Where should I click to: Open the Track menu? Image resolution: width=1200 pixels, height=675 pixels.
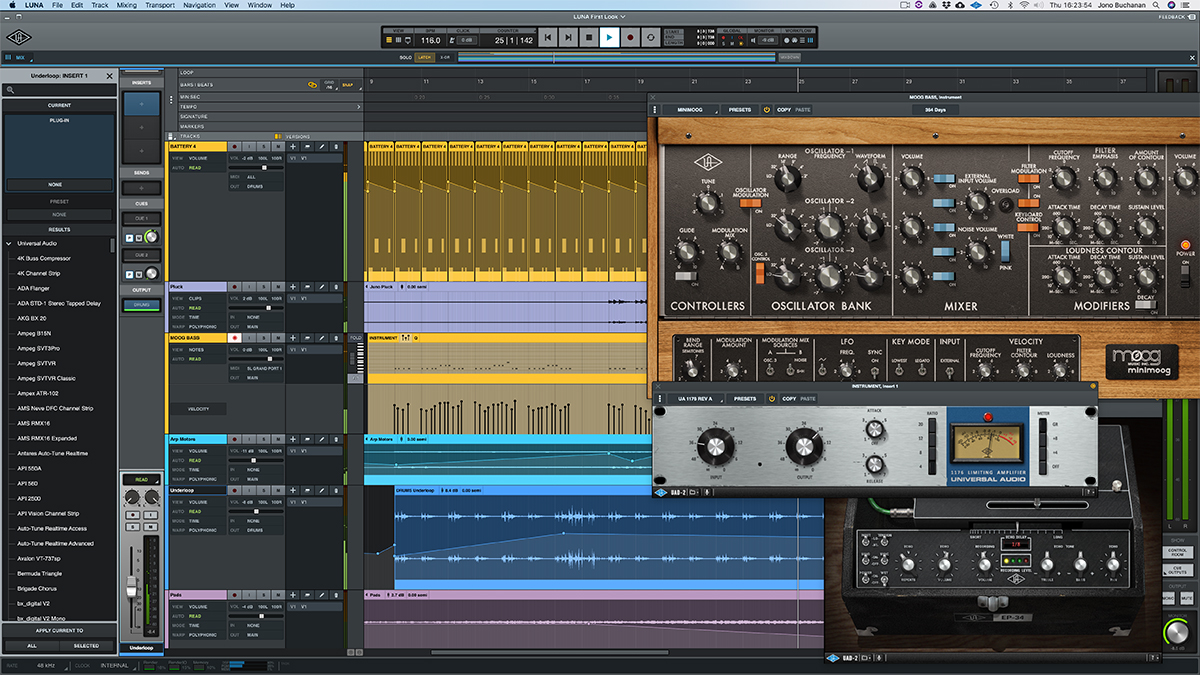100,5
